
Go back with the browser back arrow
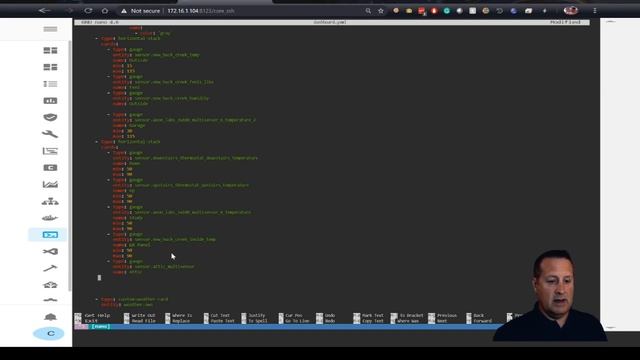click(x=44, y=11)
